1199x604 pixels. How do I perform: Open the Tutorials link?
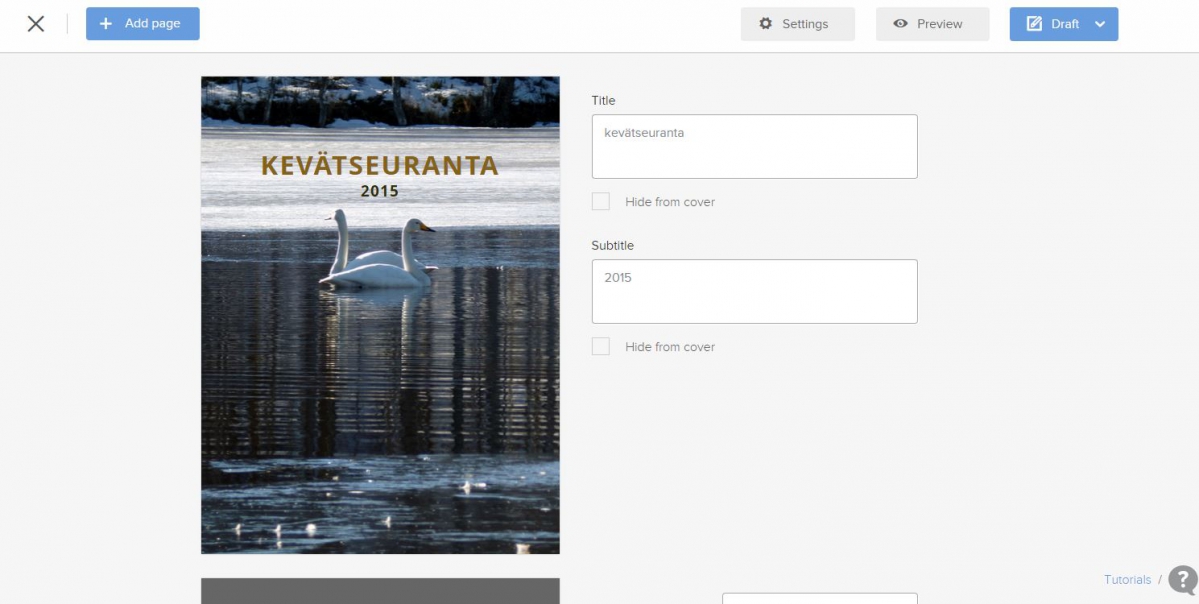coord(1127,580)
